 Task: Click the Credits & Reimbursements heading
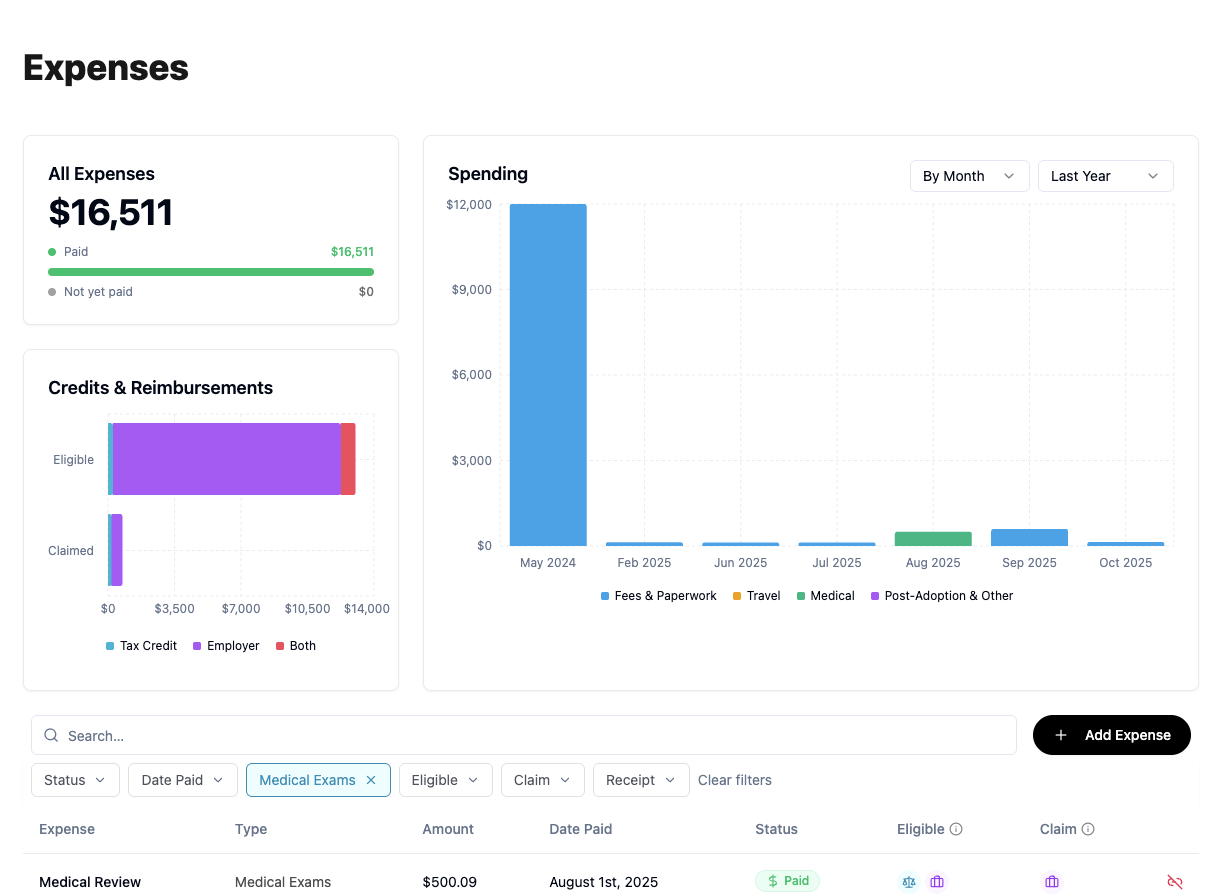(161, 388)
